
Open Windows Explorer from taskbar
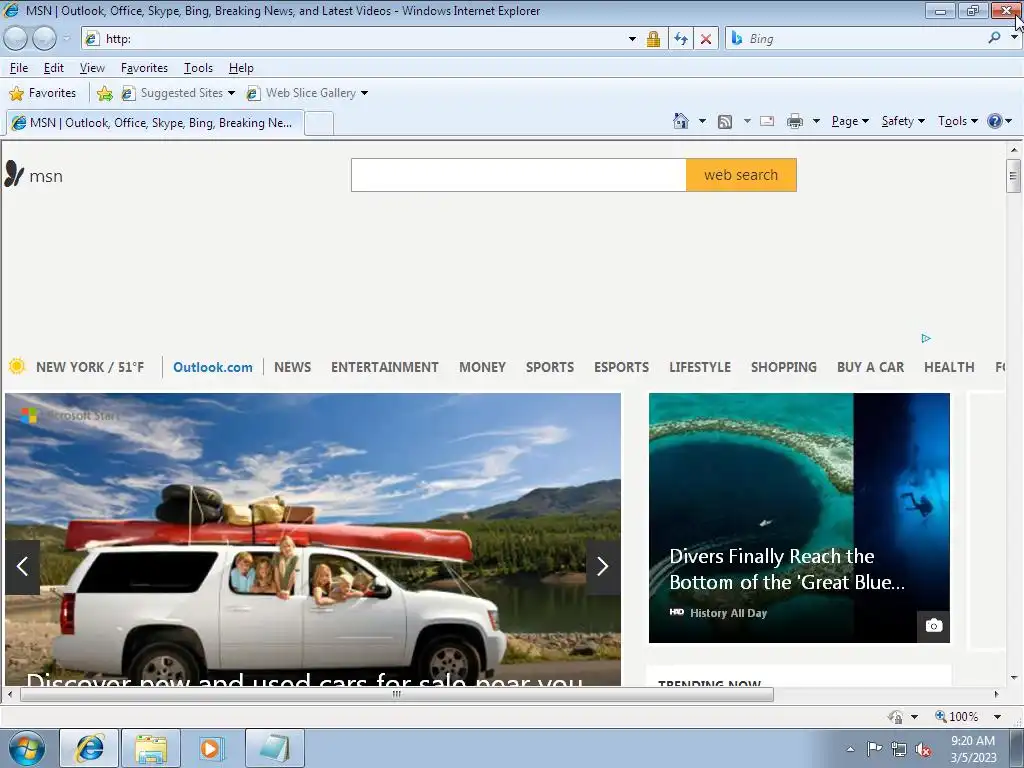[150, 748]
